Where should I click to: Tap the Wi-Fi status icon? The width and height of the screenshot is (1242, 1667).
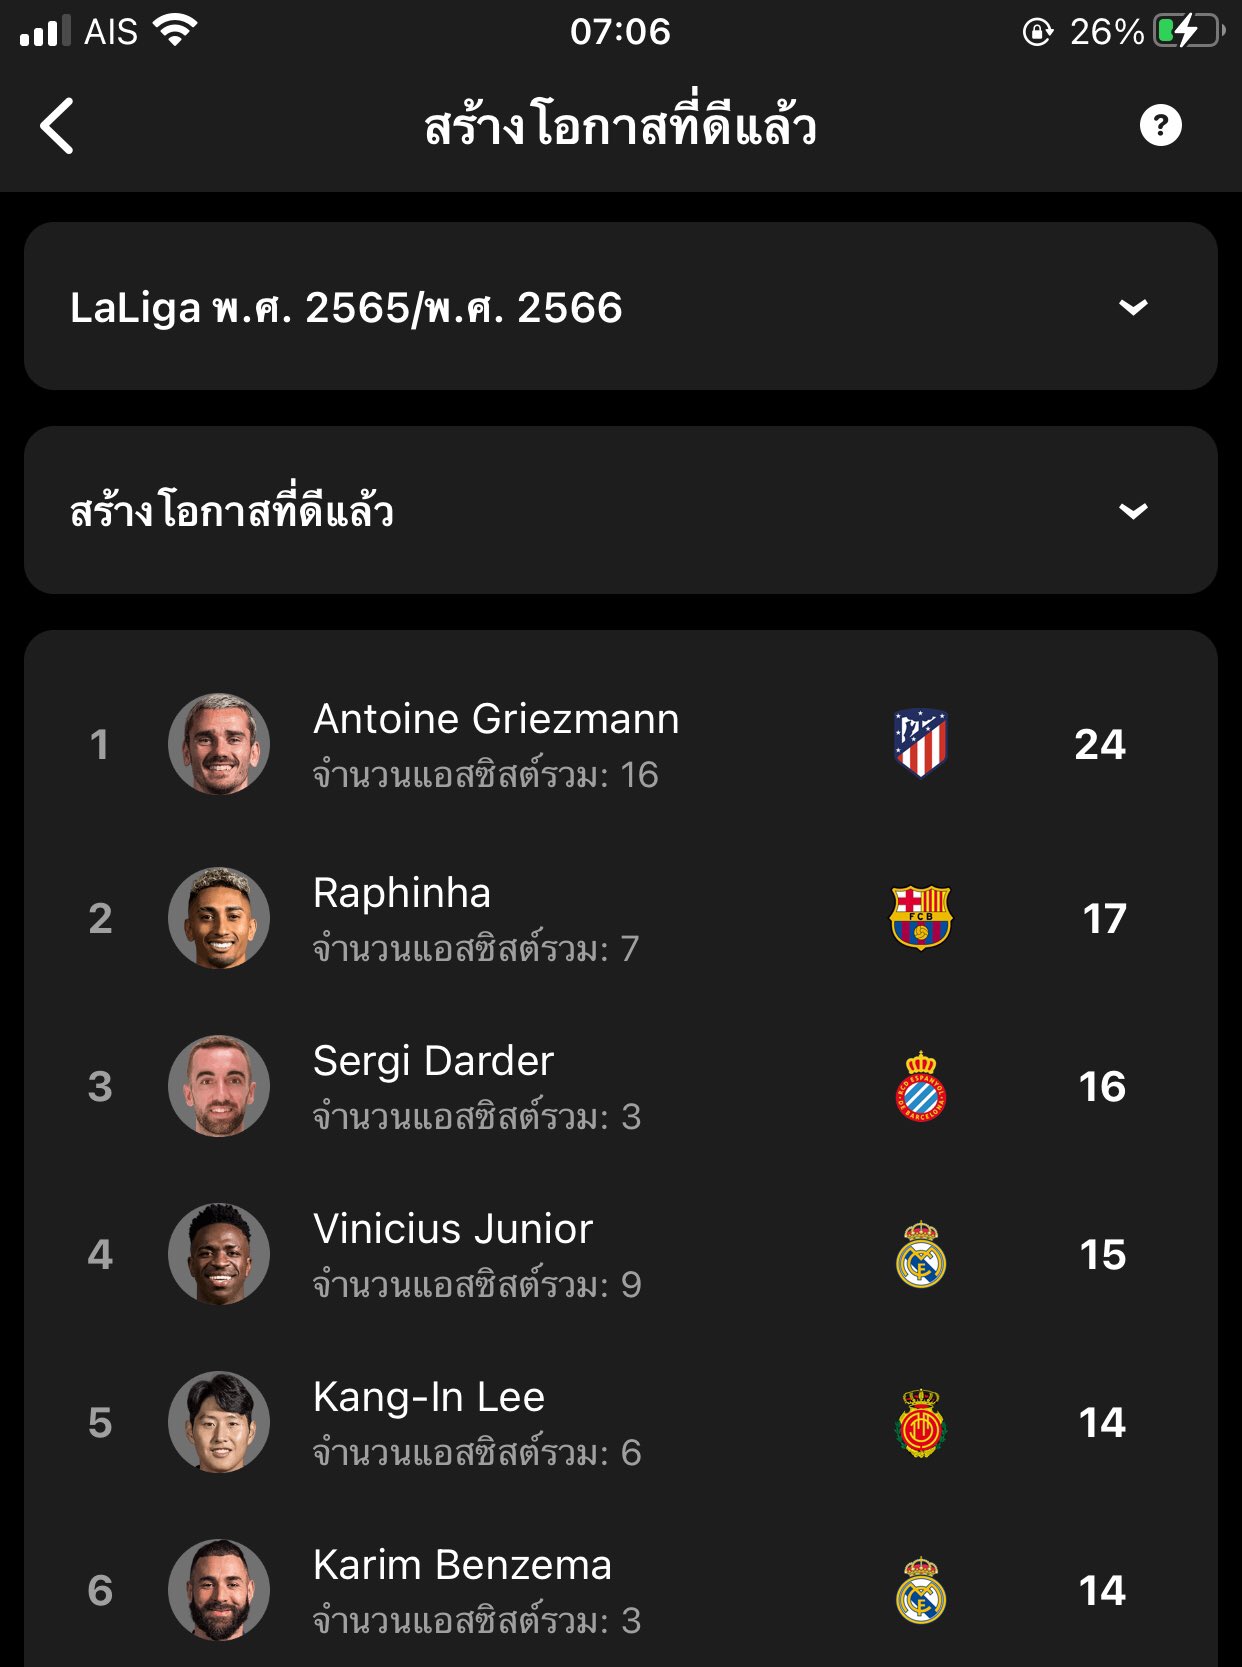pos(175,31)
